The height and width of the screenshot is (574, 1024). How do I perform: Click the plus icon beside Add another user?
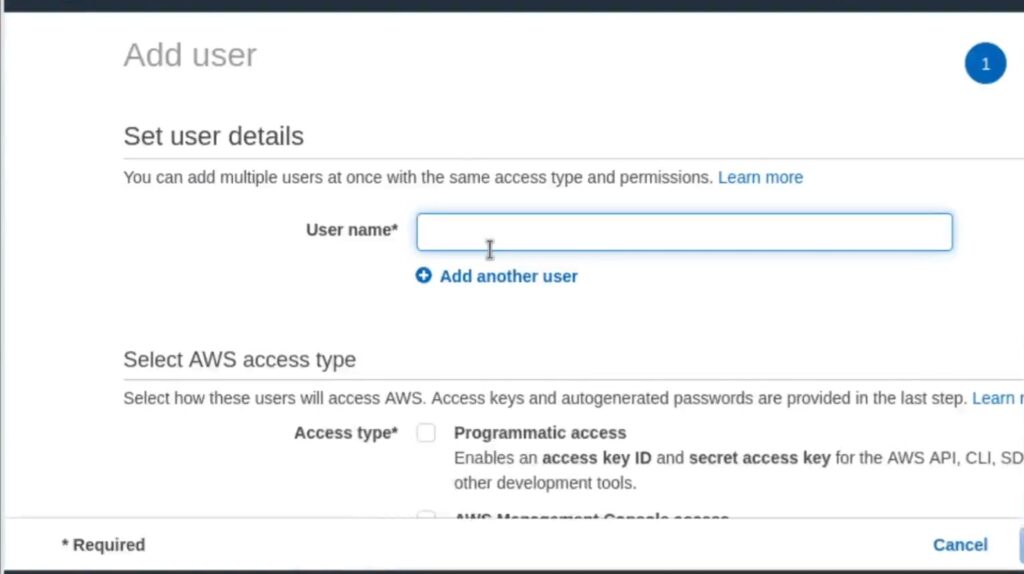(x=423, y=276)
